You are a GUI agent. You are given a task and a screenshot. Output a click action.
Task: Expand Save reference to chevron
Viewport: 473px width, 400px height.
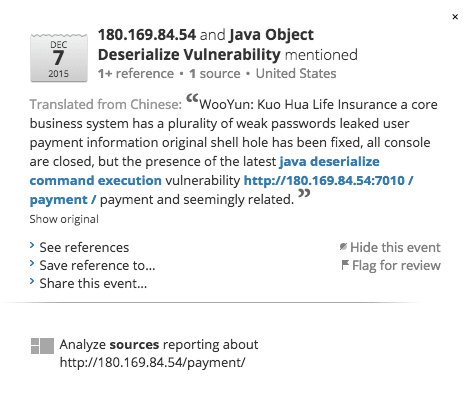pyautogui.click(x=32, y=264)
